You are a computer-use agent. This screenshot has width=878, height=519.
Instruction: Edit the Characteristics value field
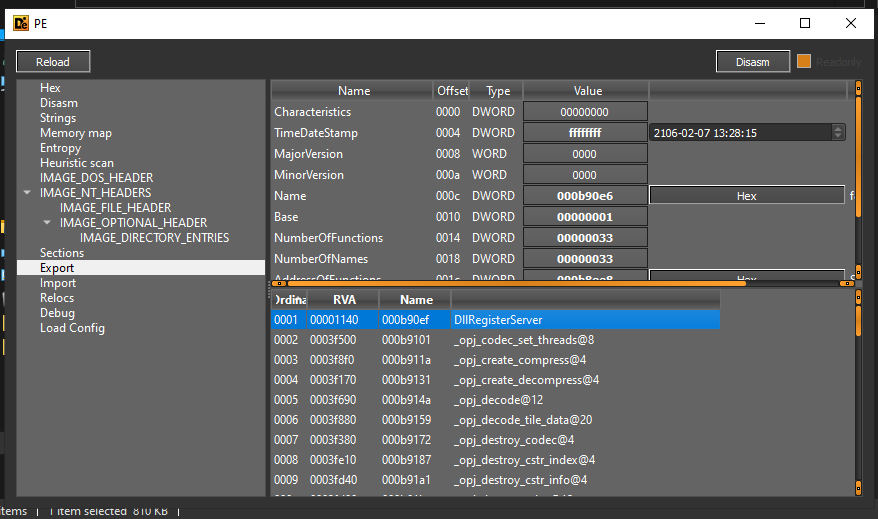(585, 112)
